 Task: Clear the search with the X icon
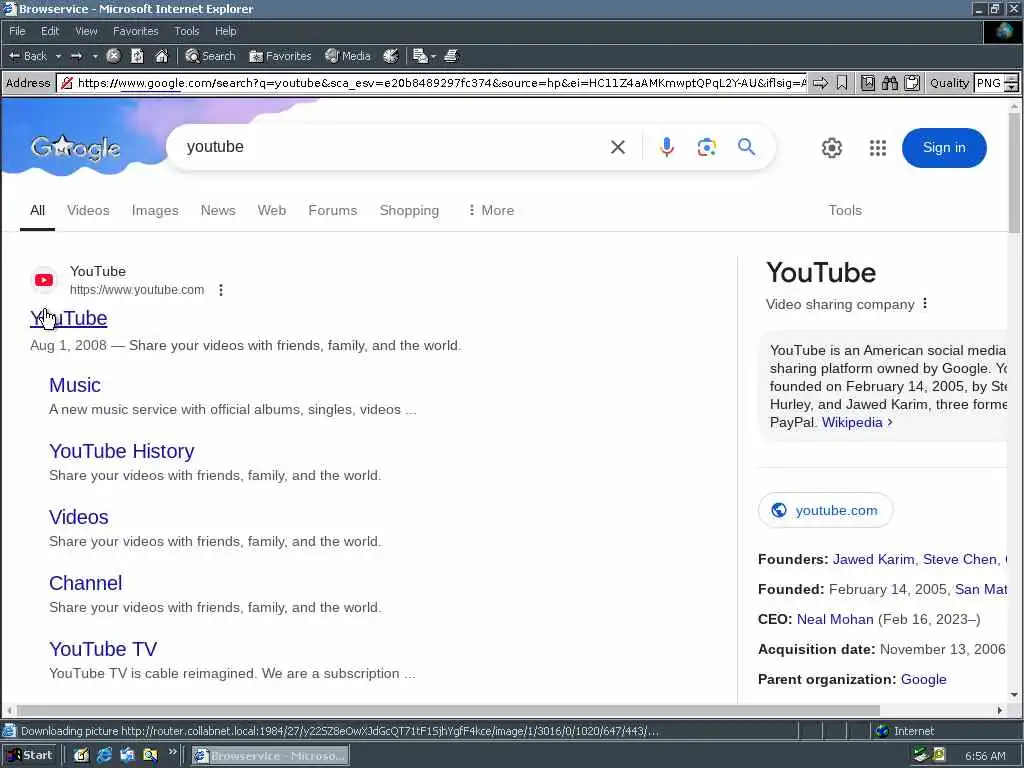(618, 148)
